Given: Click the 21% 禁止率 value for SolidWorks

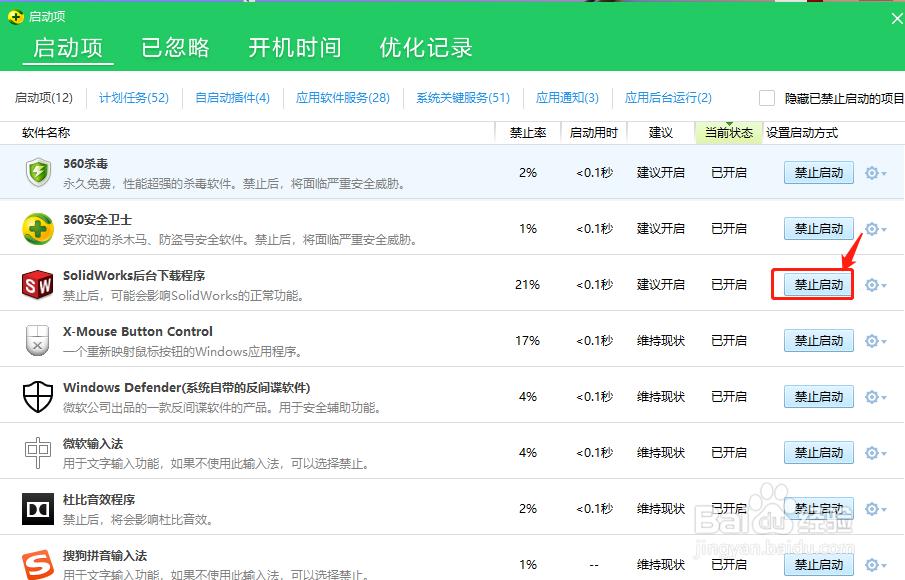Looking at the screenshot, I should click(528, 285).
